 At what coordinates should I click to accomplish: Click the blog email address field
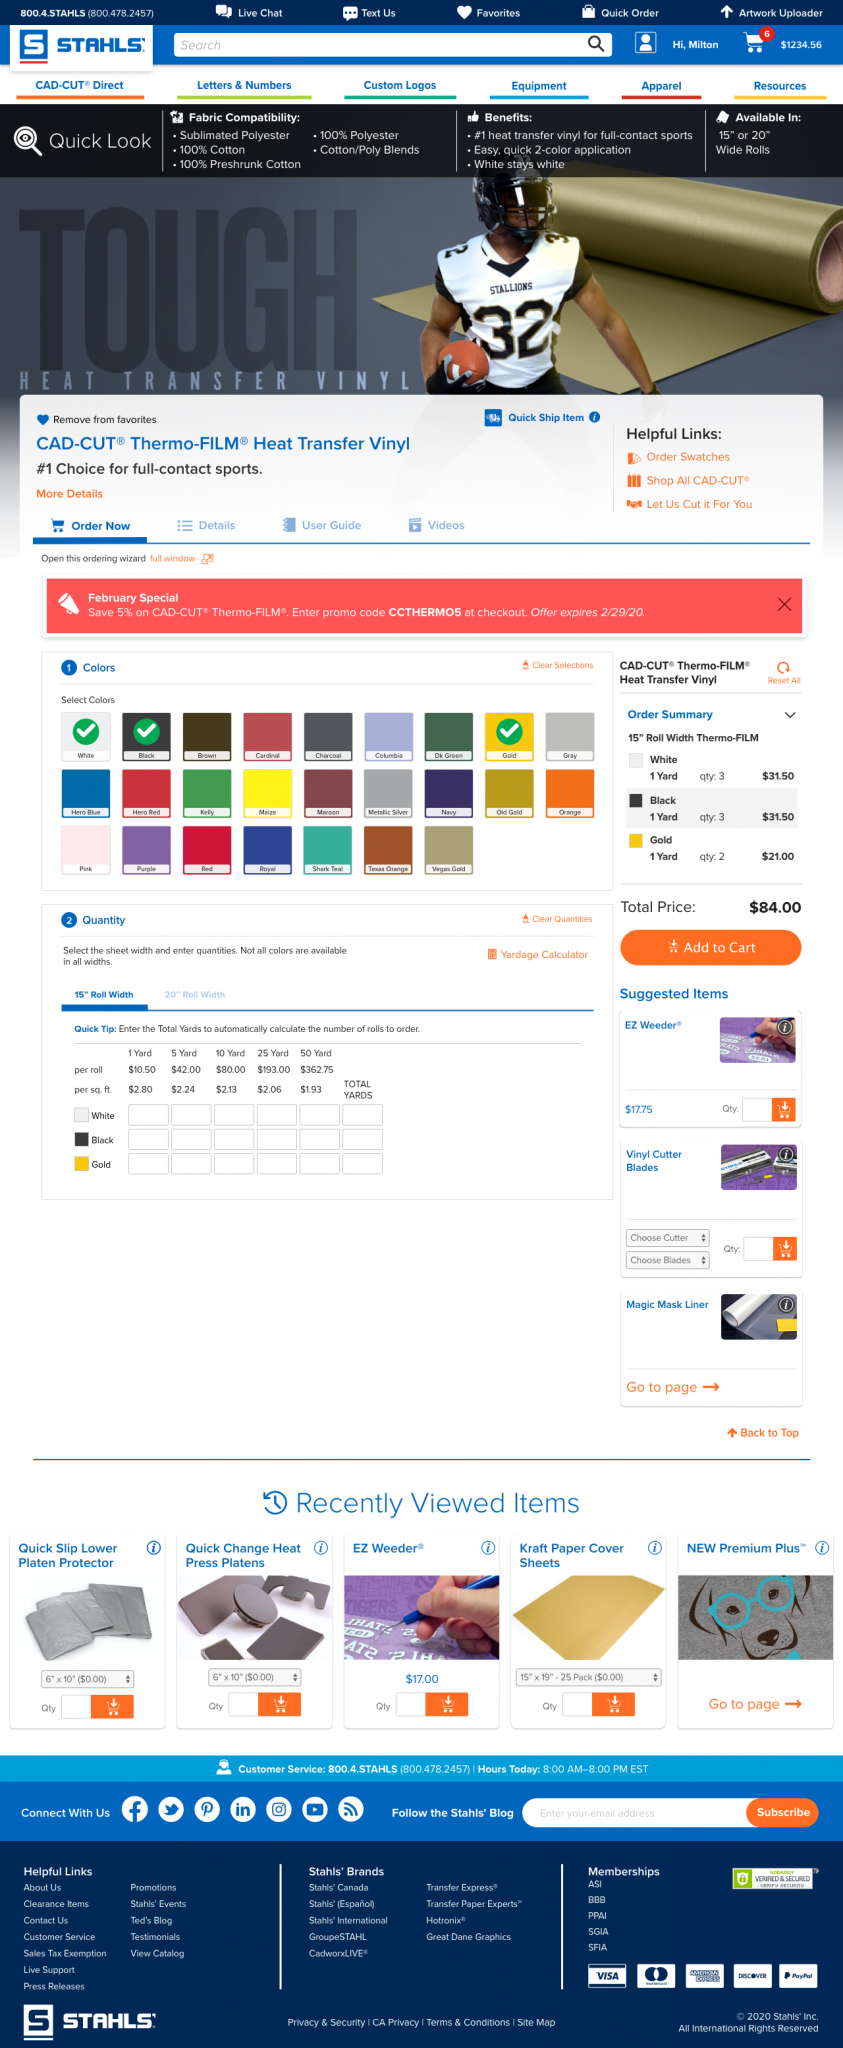pyautogui.click(x=633, y=1813)
